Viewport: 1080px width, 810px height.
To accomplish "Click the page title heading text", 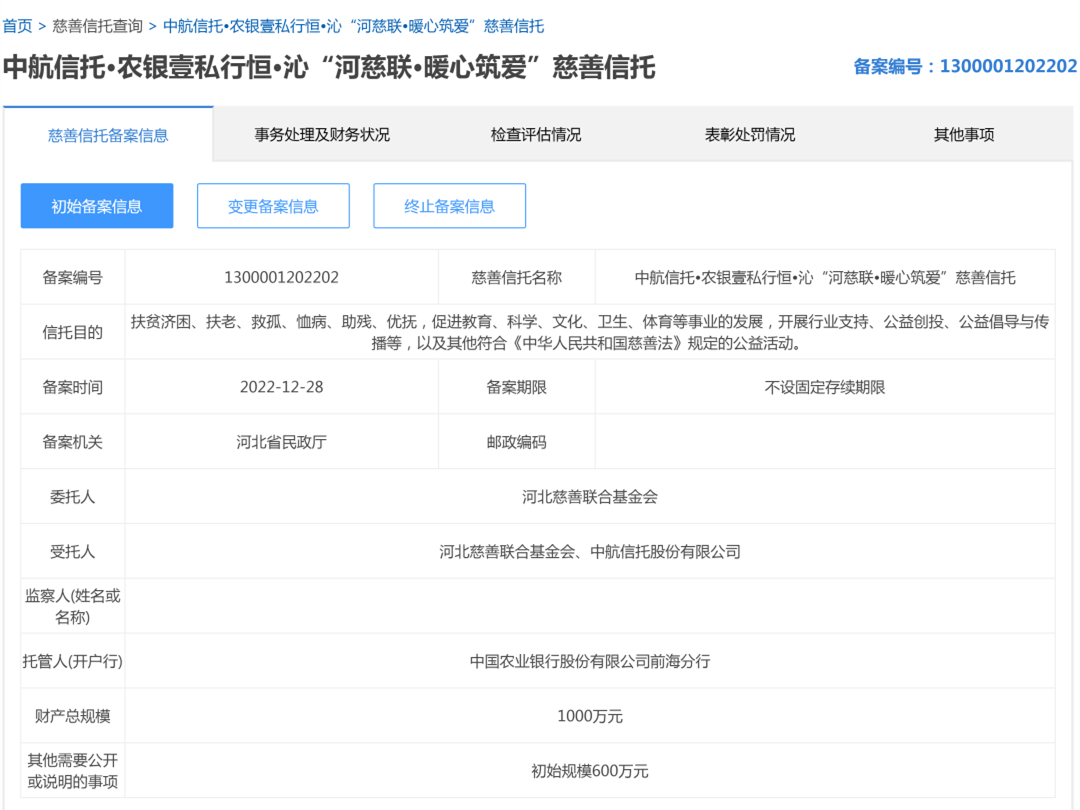I will click(x=329, y=67).
